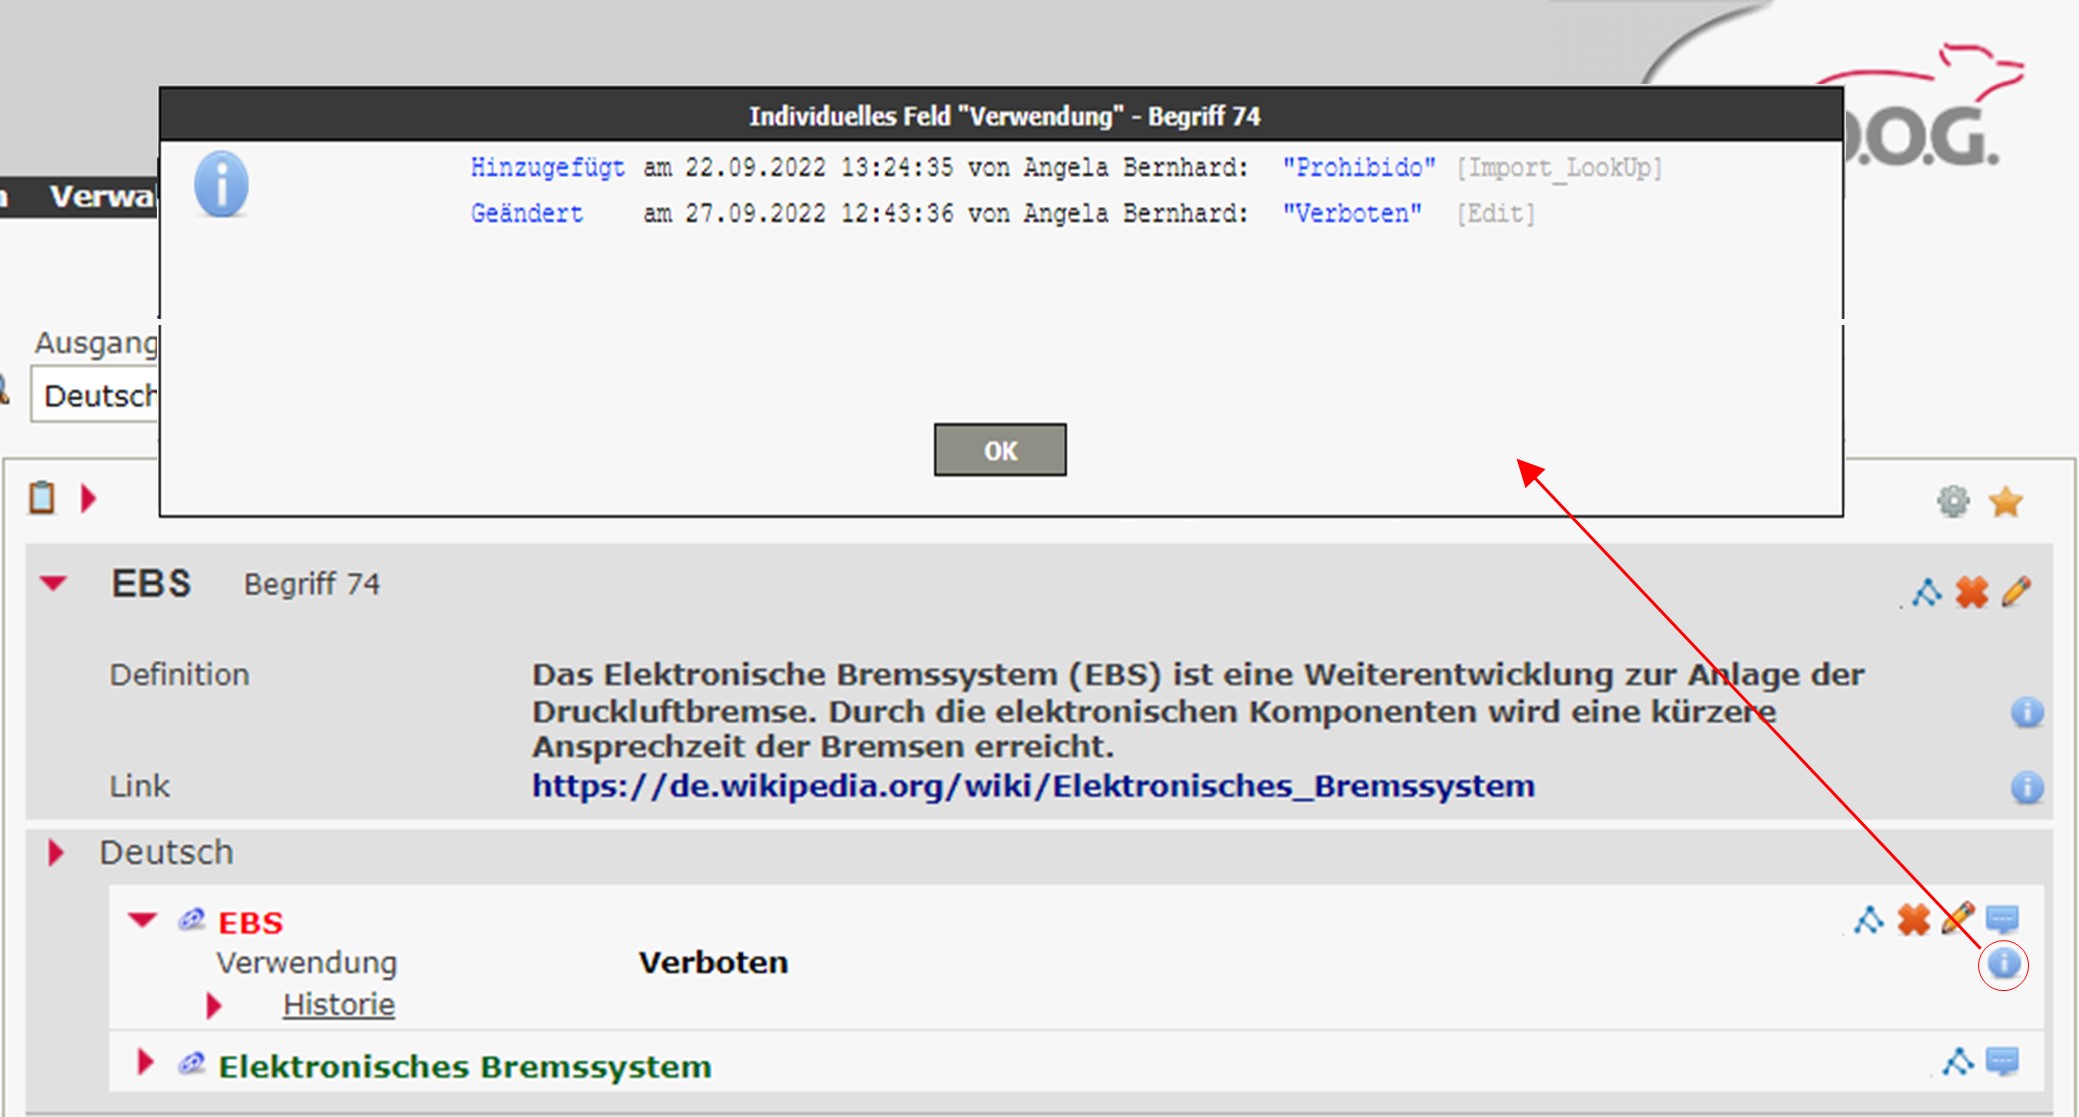Open info icon for Verwendung field
The height and width of the screenshot is (1117, 2079).
[2003, 964]
